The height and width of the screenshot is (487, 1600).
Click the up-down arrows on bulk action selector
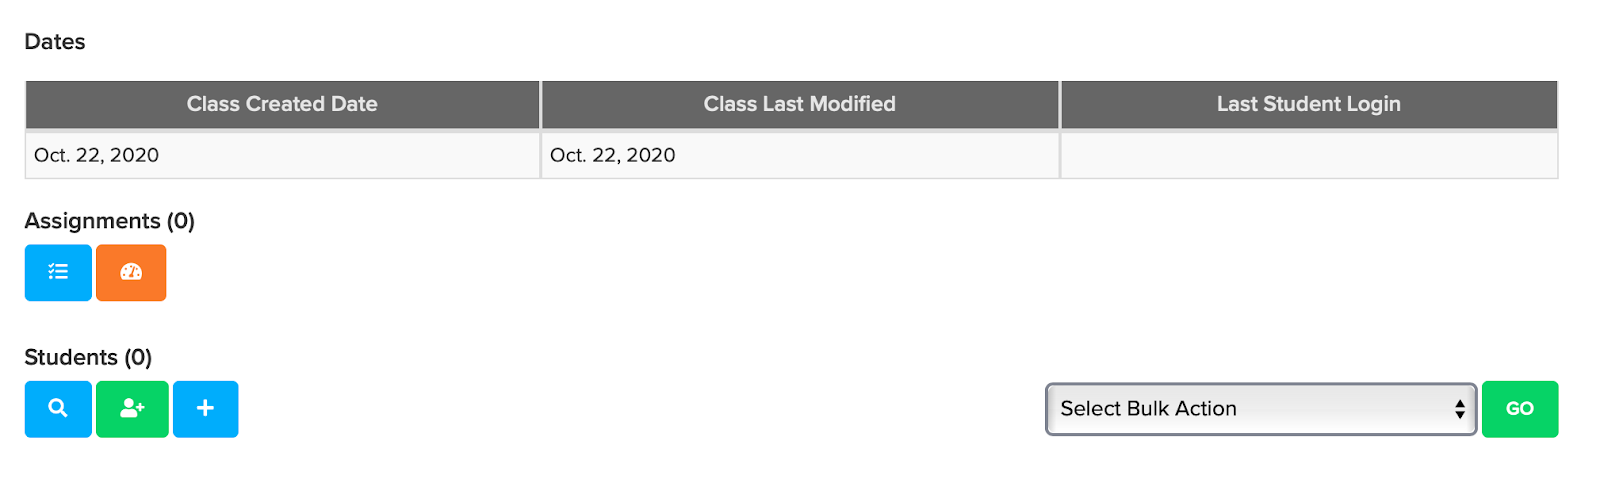[1460, 409]
